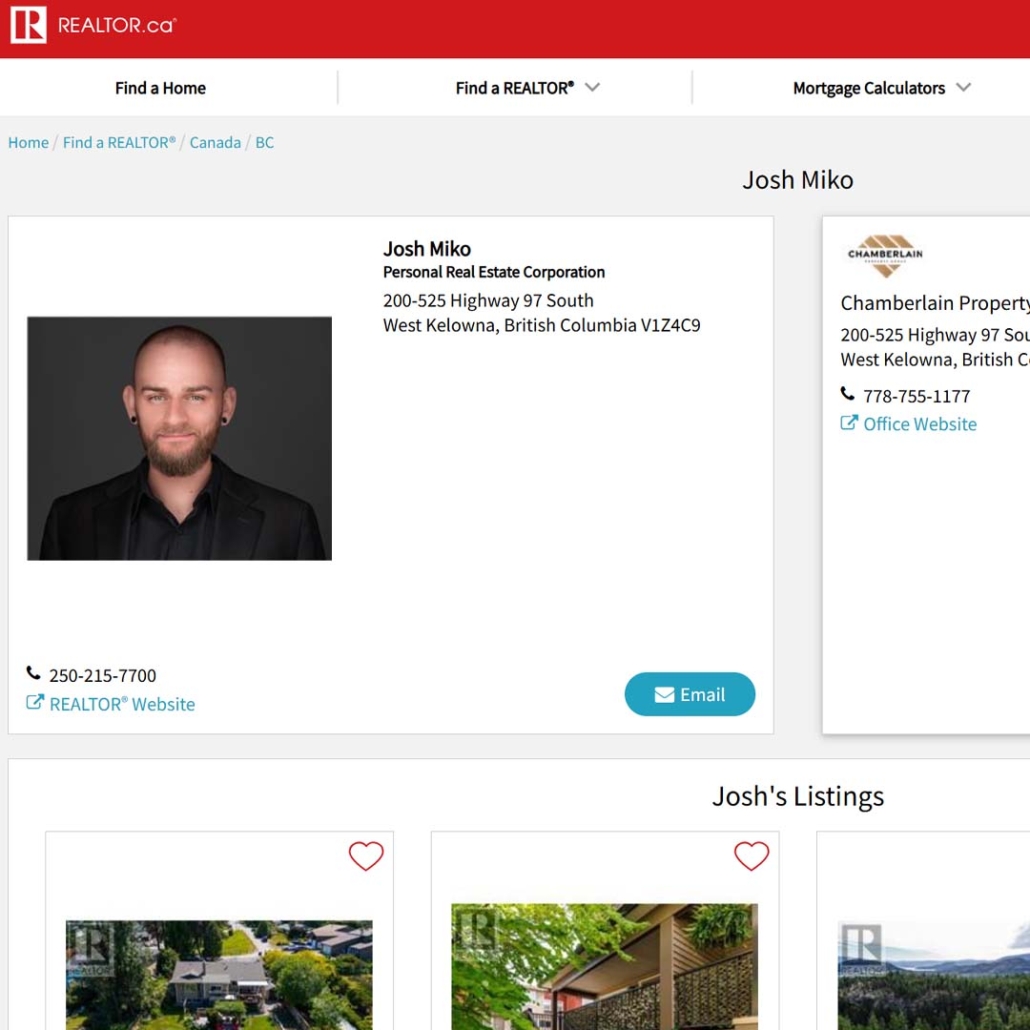The width and height of the screenshot is (1030, 1030).
Task: Open the Find a REALTOR menu item
Action: pyautogui.click(x=515, y=88)
